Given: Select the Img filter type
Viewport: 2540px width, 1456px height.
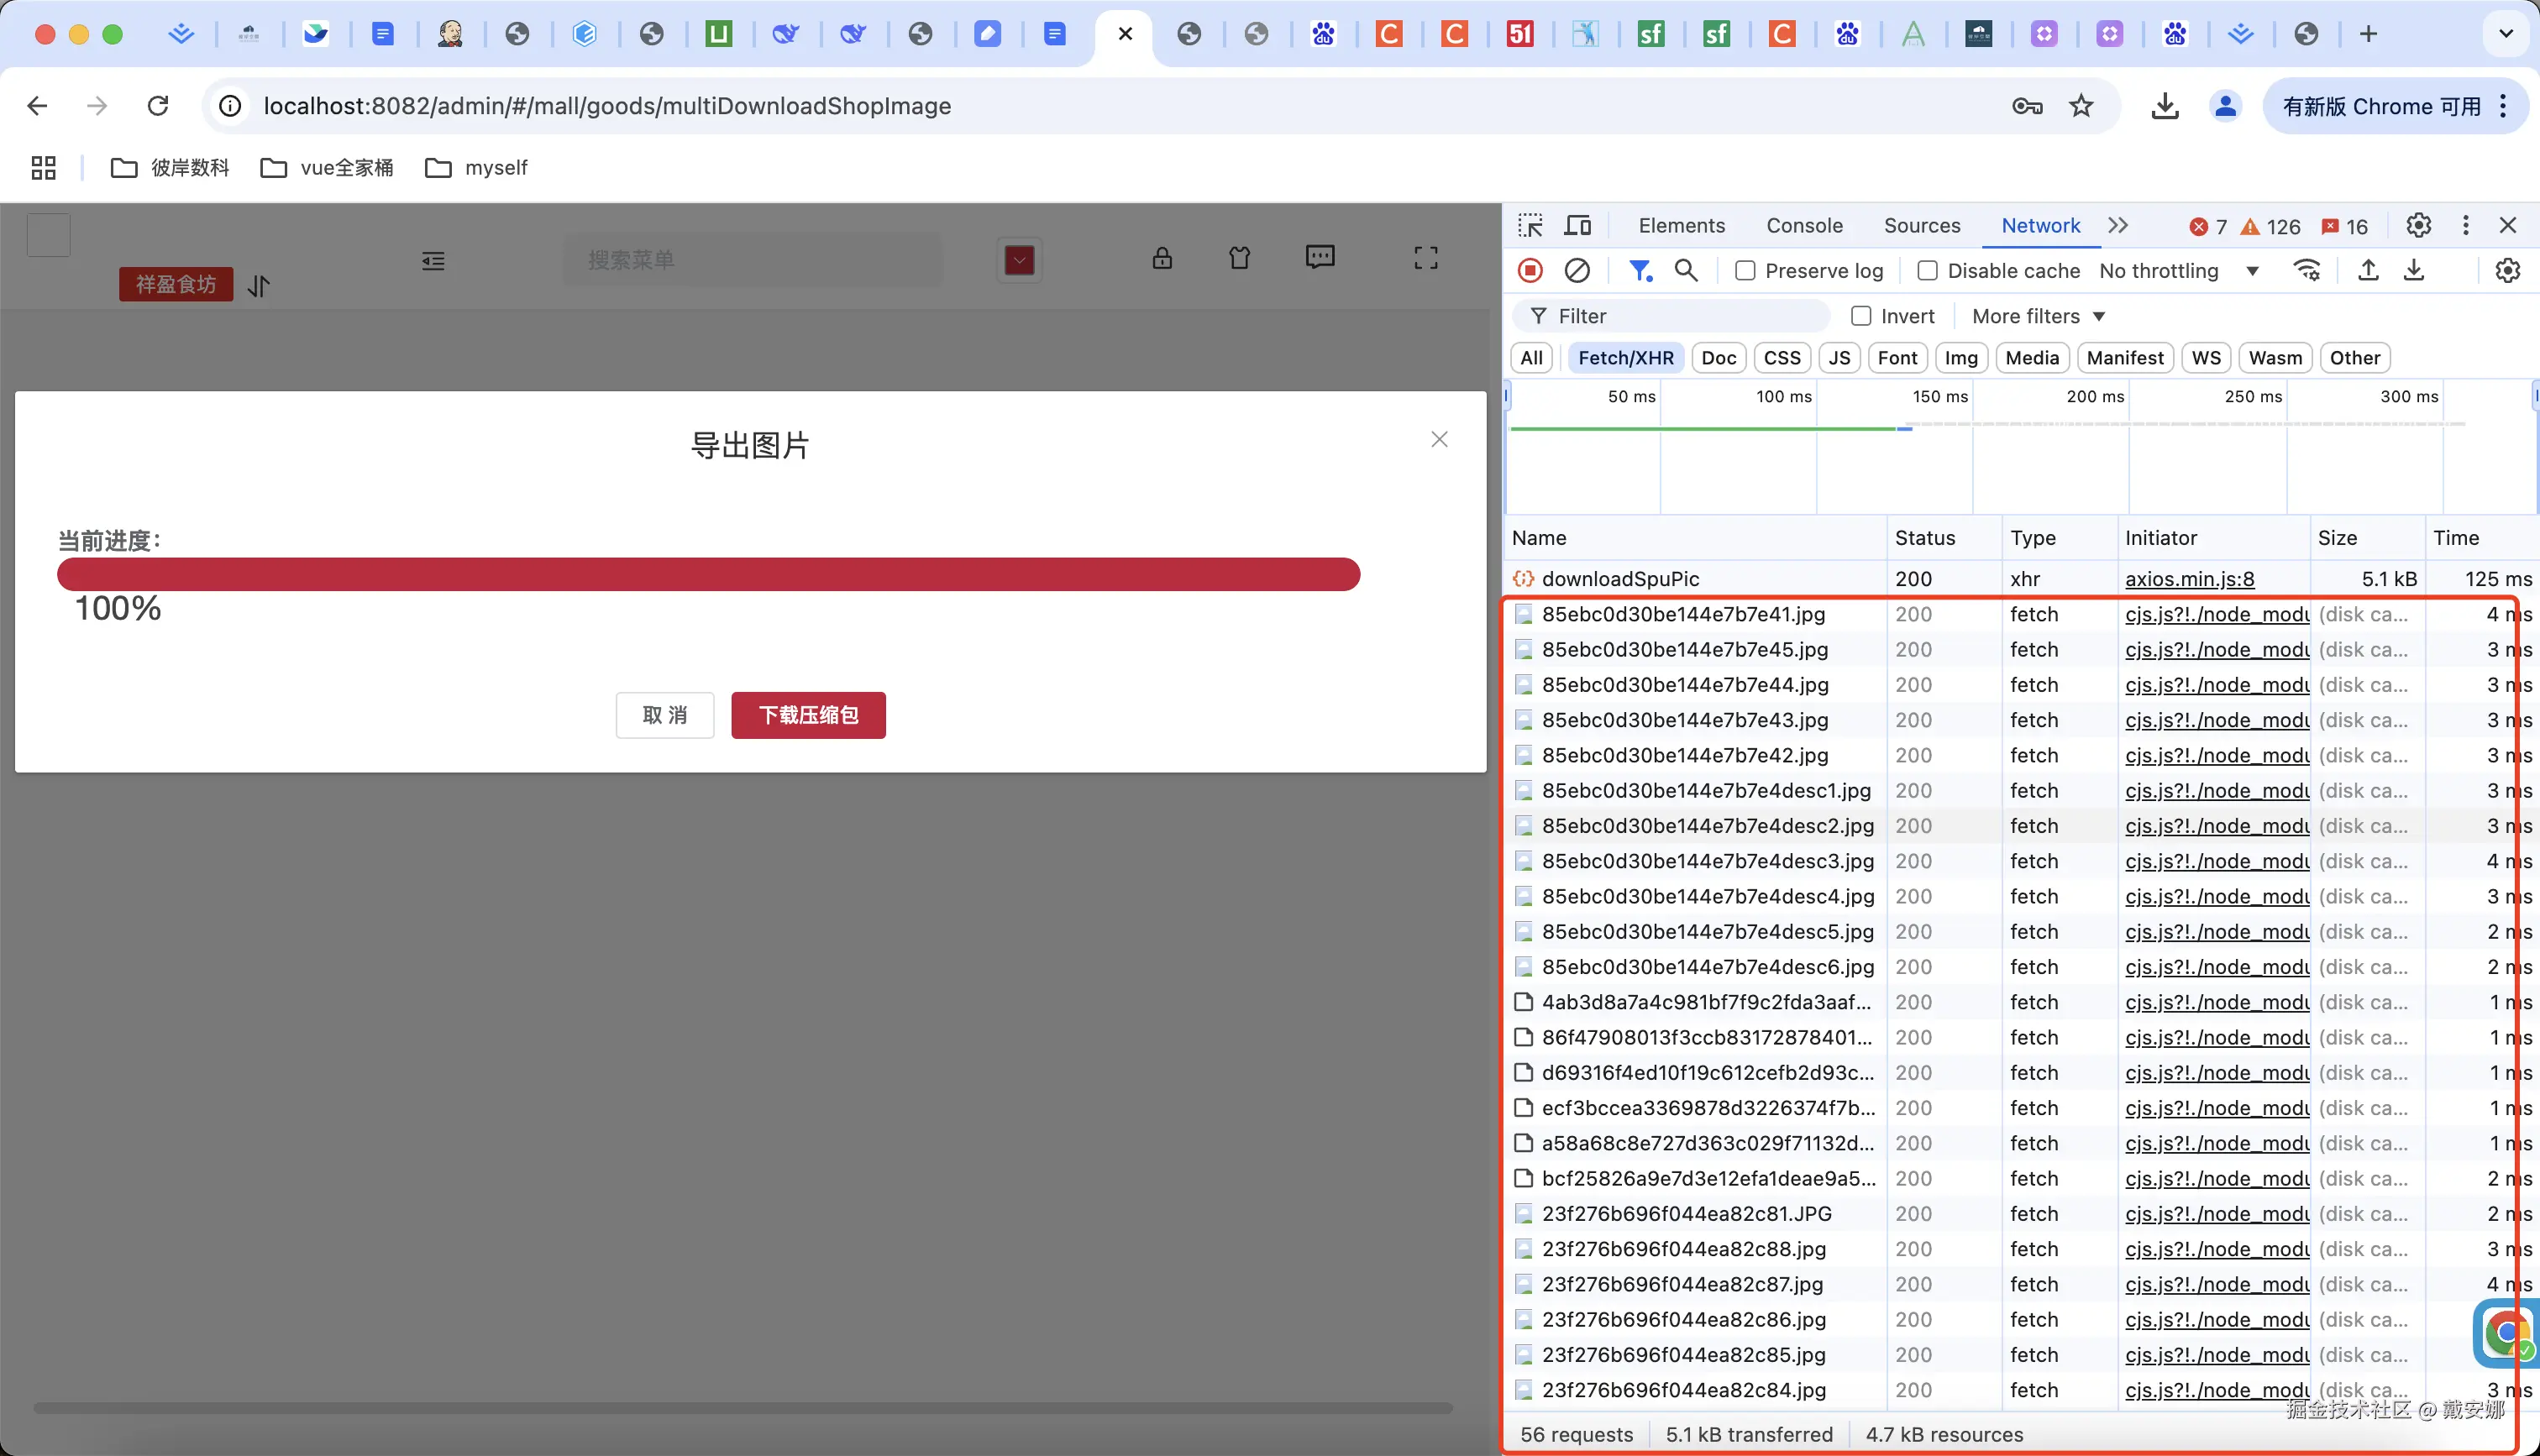Looking at the screenshot, I should click(1960, 358).
